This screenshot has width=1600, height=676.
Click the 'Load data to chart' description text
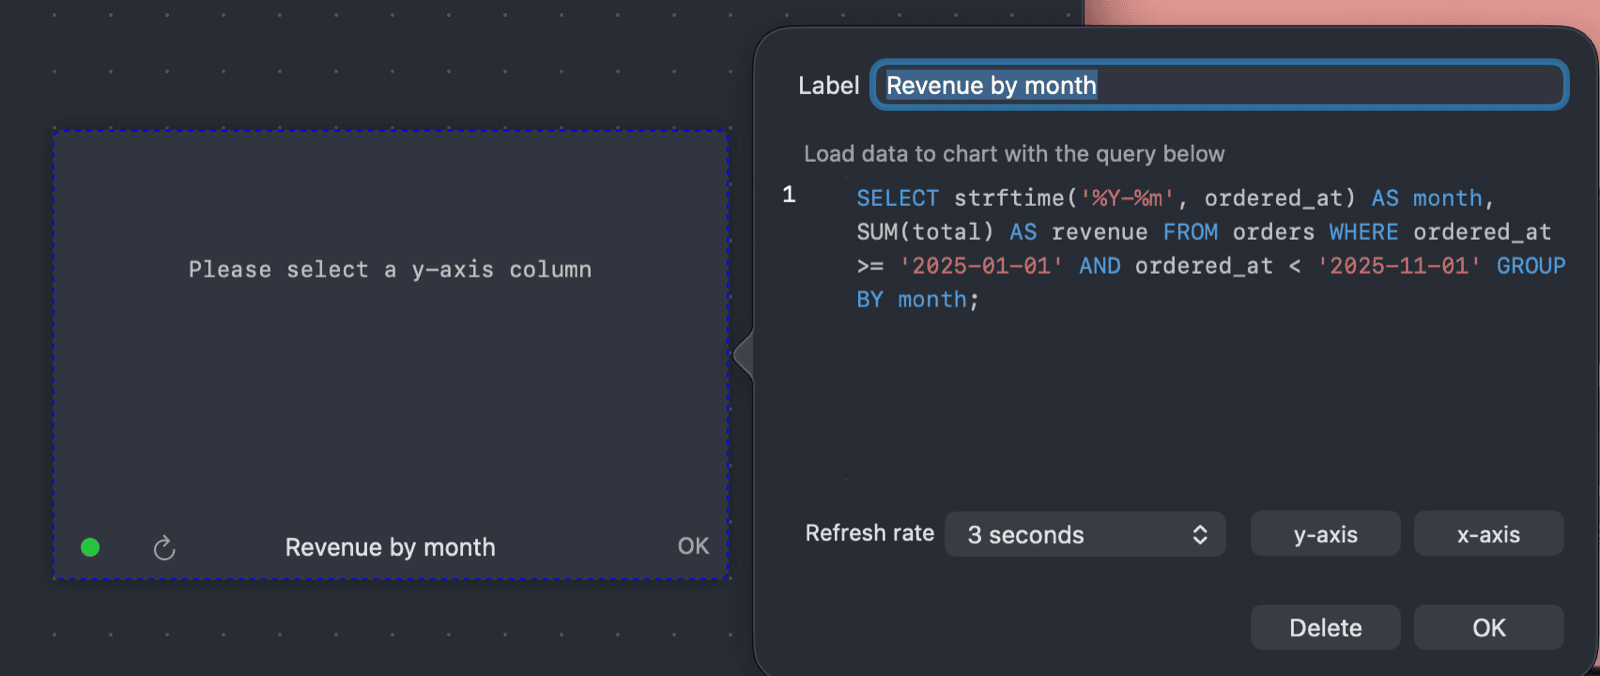(x=1014, y=154)
